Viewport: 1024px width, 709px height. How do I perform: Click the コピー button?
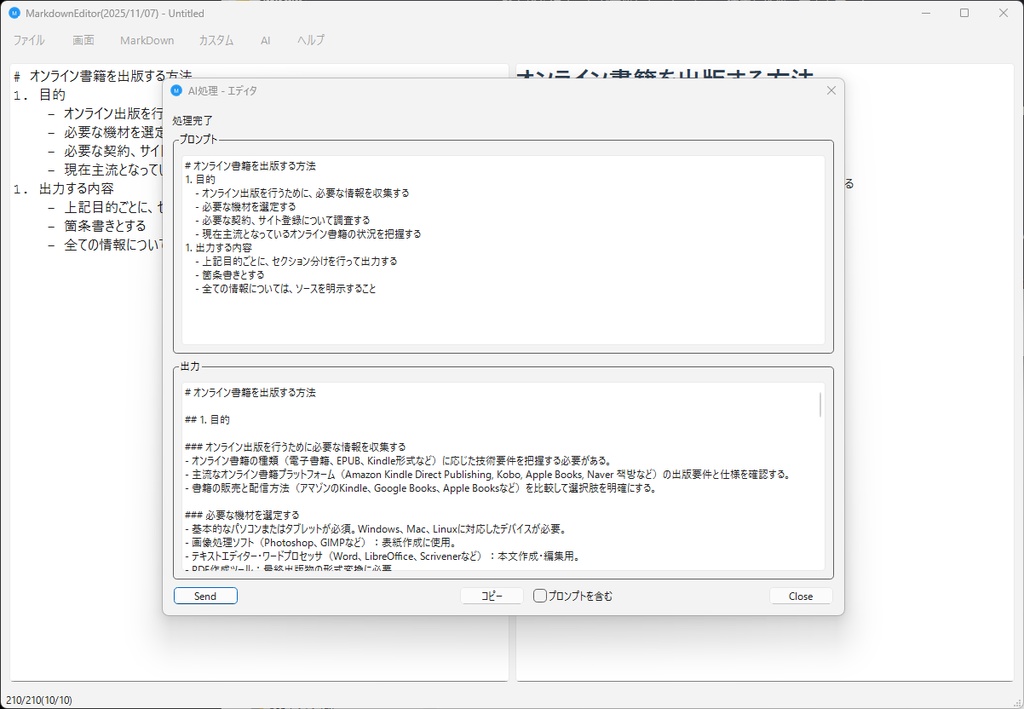pos(492,596)
